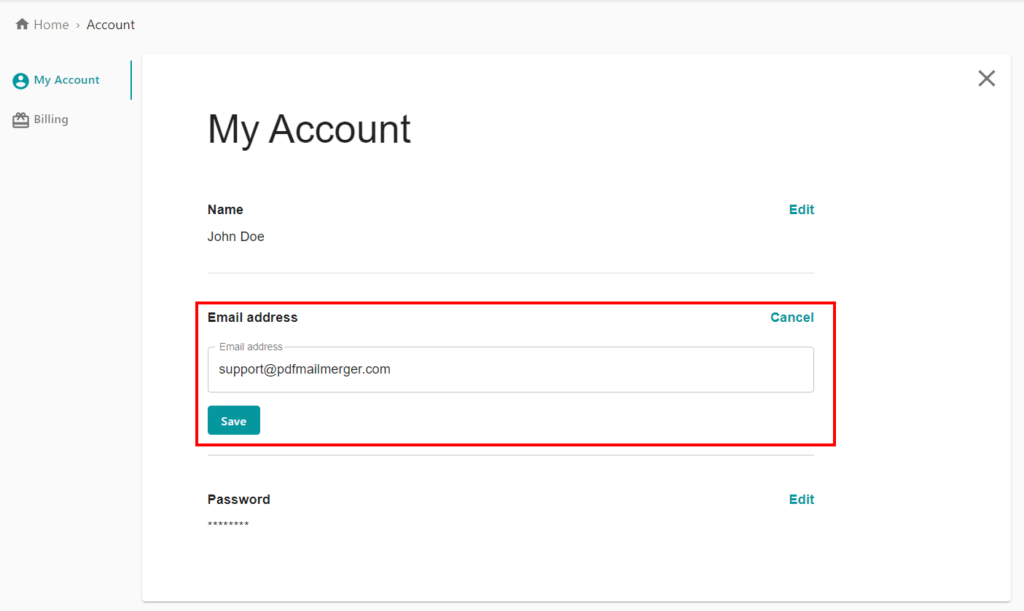The width and height of the screenshot is (1024, 611).
Task: Click the breadcrumb chevron separator
Action: tap(78, 25)
